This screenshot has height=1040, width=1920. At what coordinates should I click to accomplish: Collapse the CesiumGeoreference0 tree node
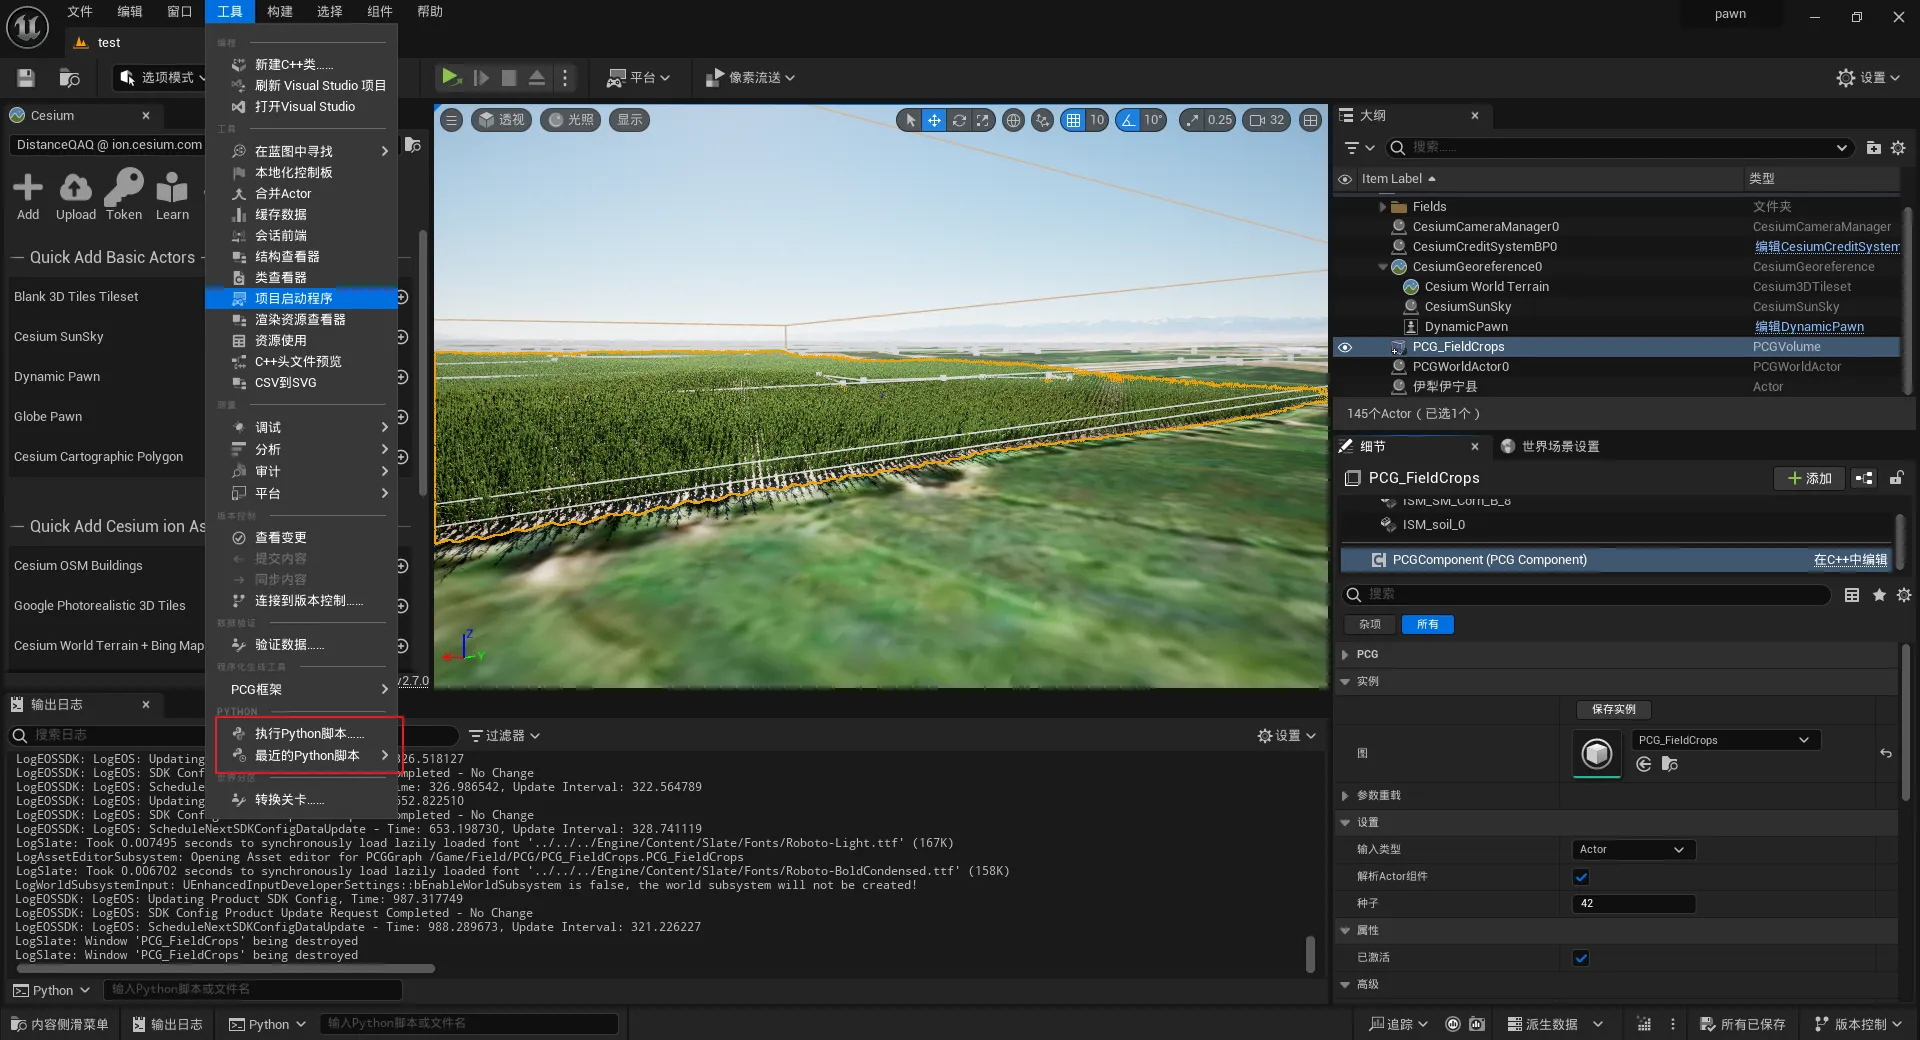coord(1383,267)
